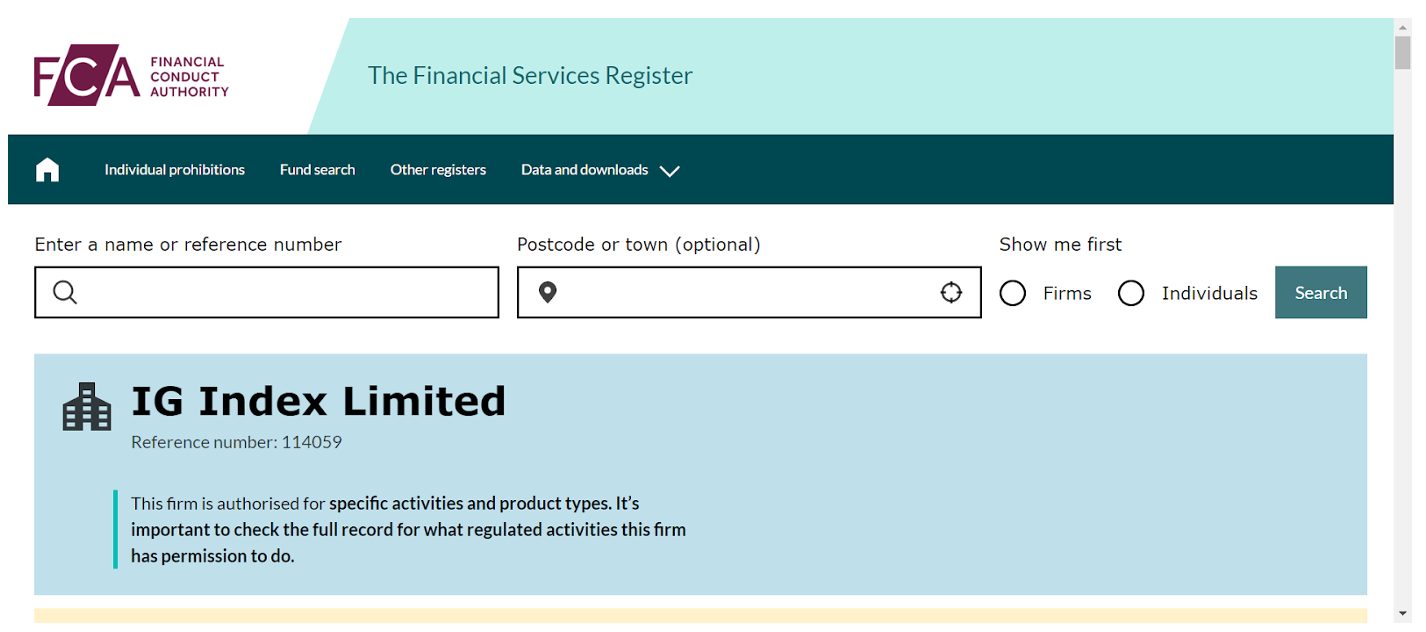
Task: Click the Data and downloads chevron arrow
Action: tap(670, 171)
